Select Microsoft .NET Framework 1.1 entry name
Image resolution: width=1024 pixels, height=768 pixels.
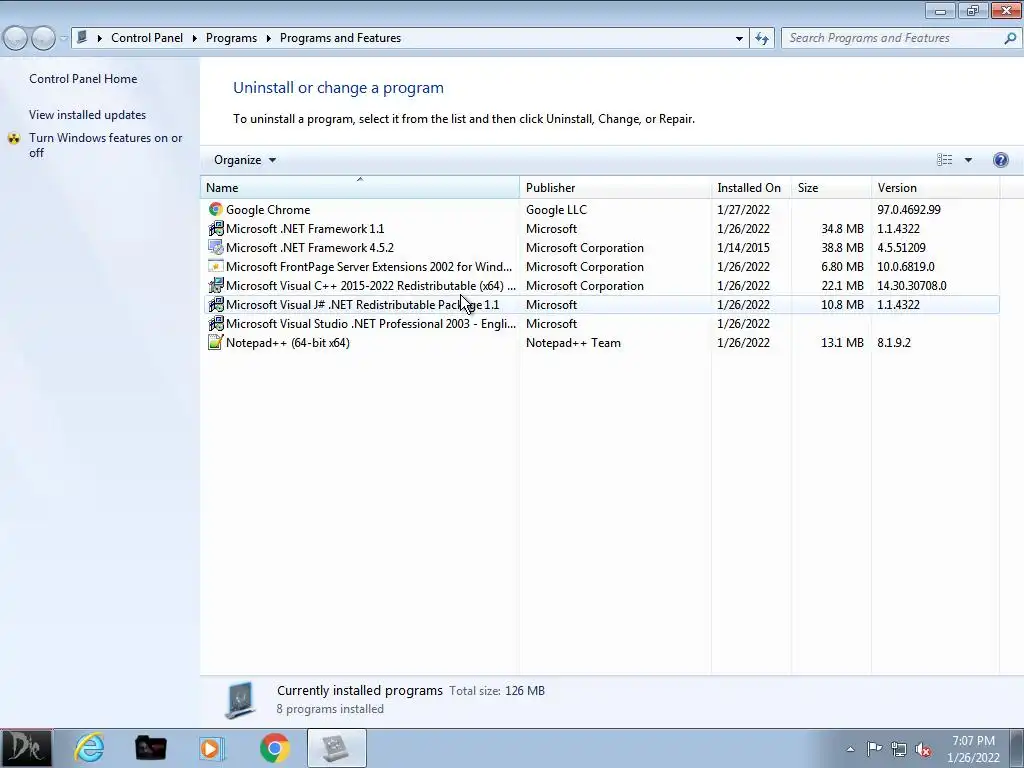point(305,229)
